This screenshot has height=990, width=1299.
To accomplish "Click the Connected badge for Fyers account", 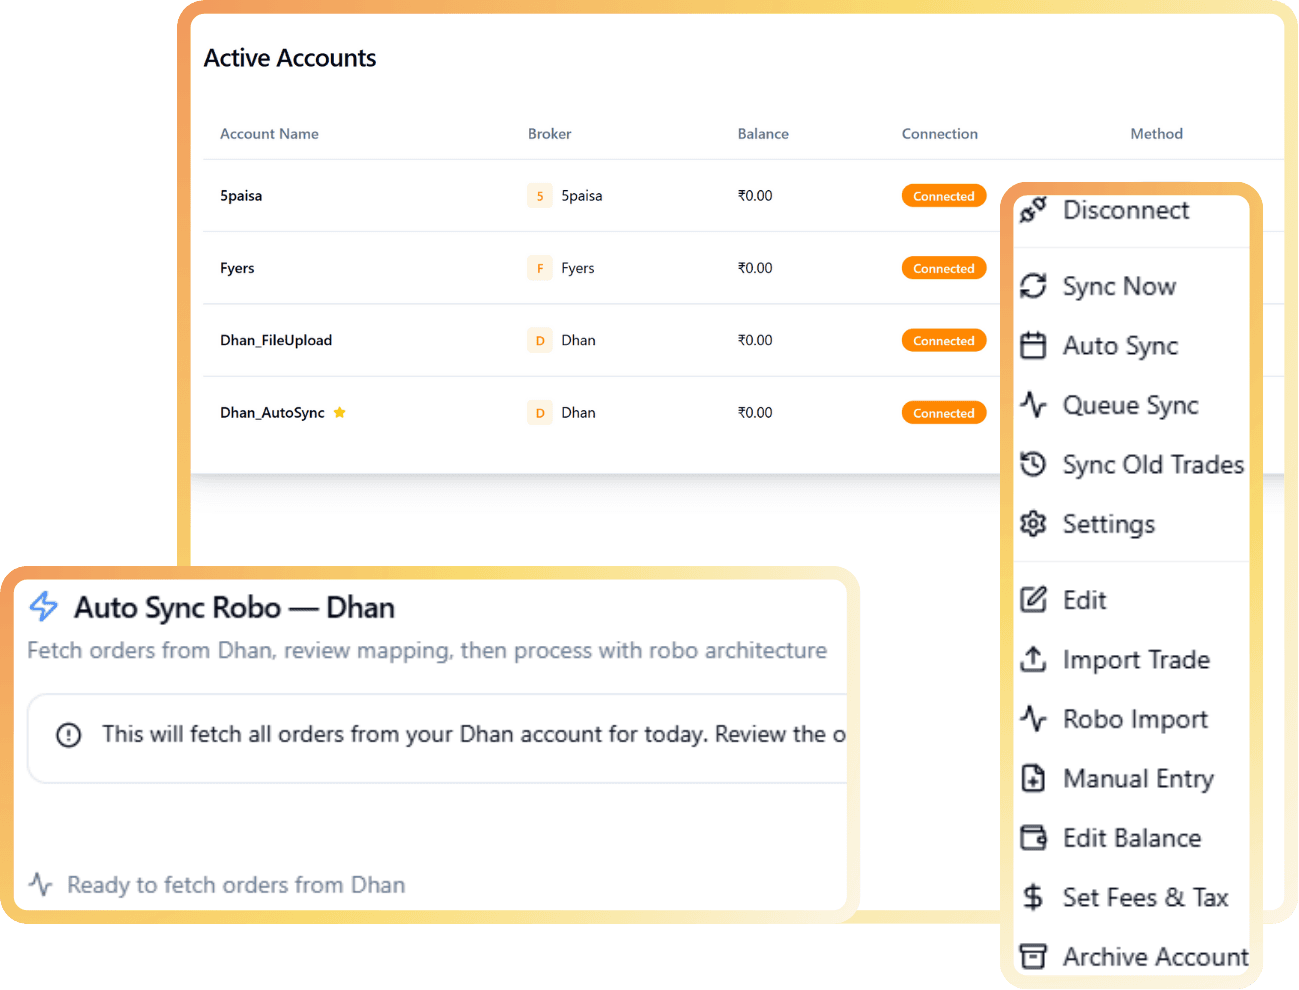I will (943, 268).
